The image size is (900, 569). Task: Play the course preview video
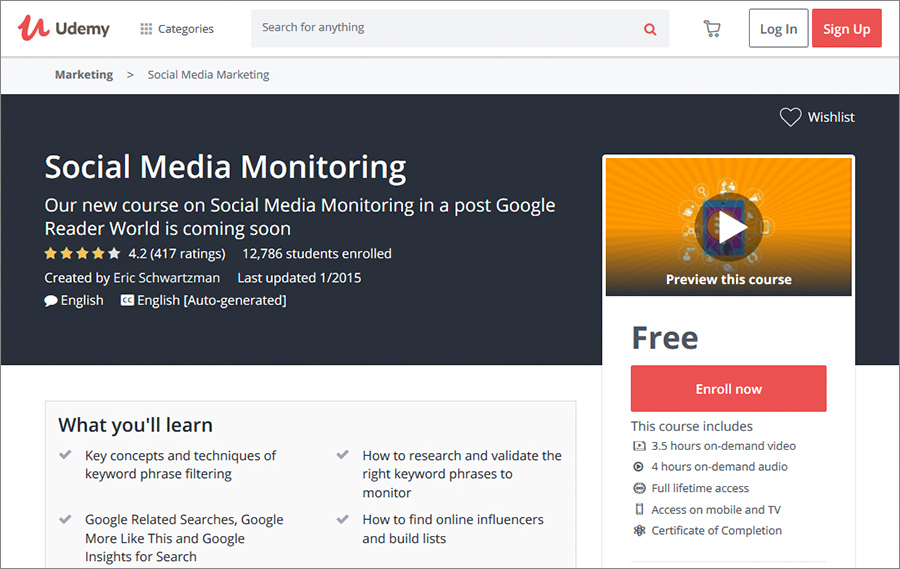729,227
